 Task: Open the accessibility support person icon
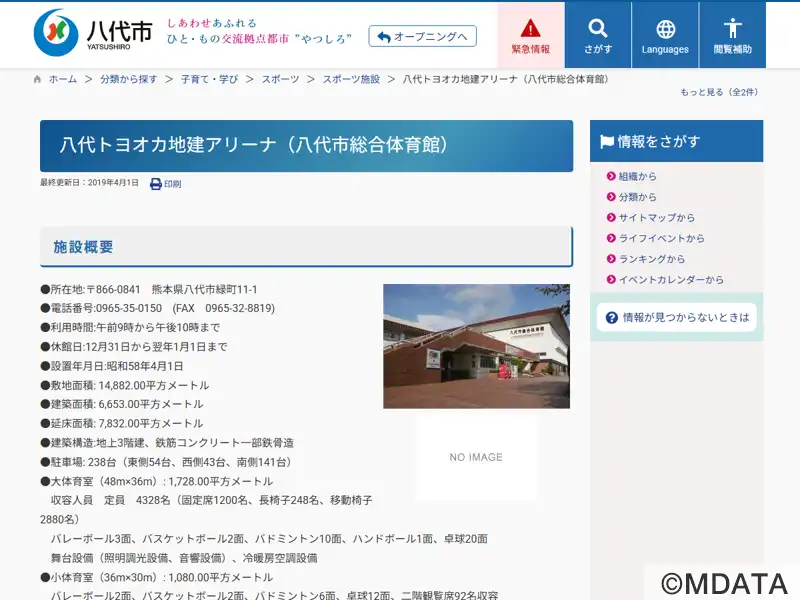click(x=732, y=29)
